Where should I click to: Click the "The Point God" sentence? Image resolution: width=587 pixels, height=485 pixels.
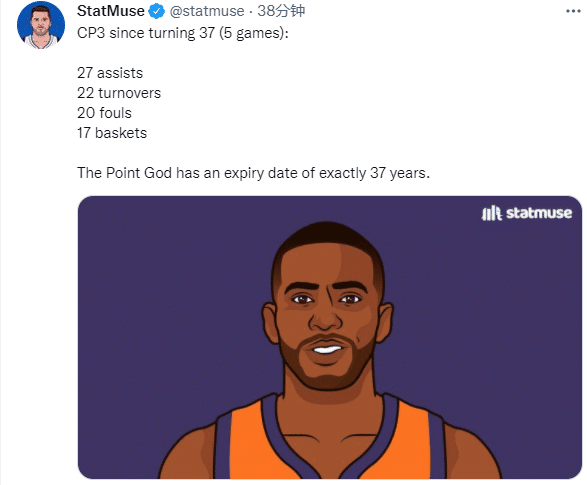click(x=253, y=173)
